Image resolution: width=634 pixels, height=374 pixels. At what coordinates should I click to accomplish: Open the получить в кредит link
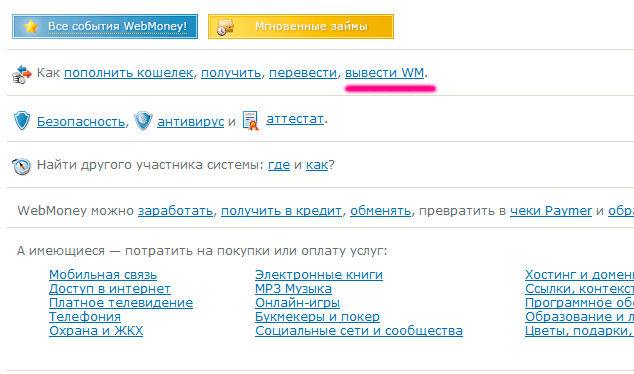point(281,211)
